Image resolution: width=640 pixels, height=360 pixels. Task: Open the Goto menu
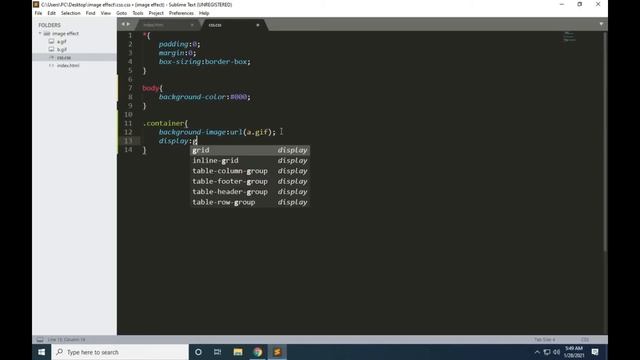click(x=122, y=13)
